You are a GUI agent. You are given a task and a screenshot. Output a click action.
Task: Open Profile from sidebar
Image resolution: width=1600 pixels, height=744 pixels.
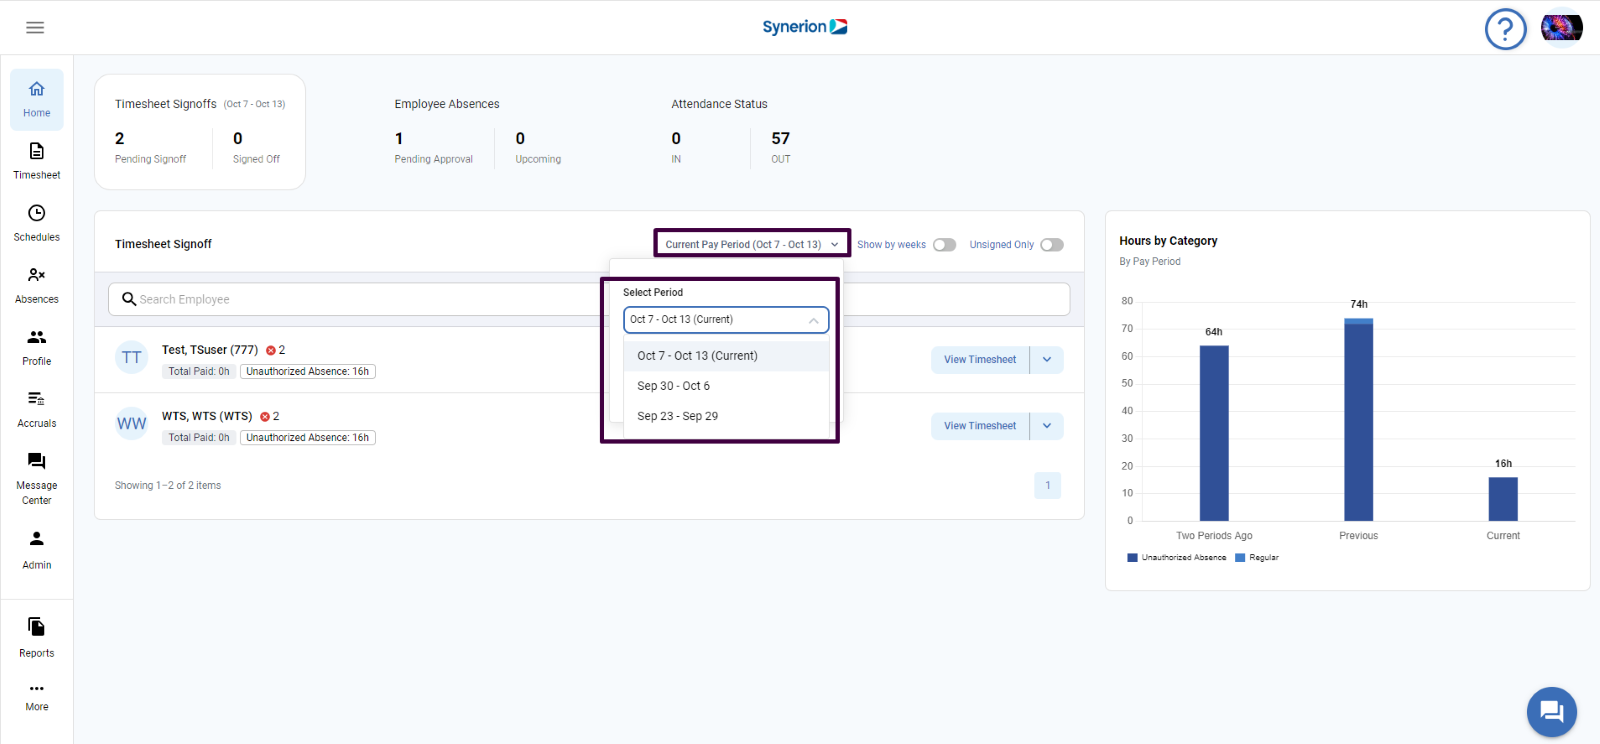[x=37, y=347]
